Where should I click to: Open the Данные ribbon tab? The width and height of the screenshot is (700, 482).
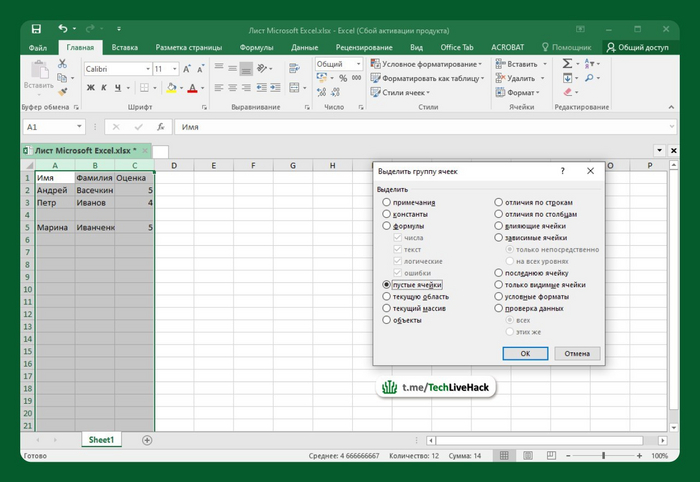304,47
